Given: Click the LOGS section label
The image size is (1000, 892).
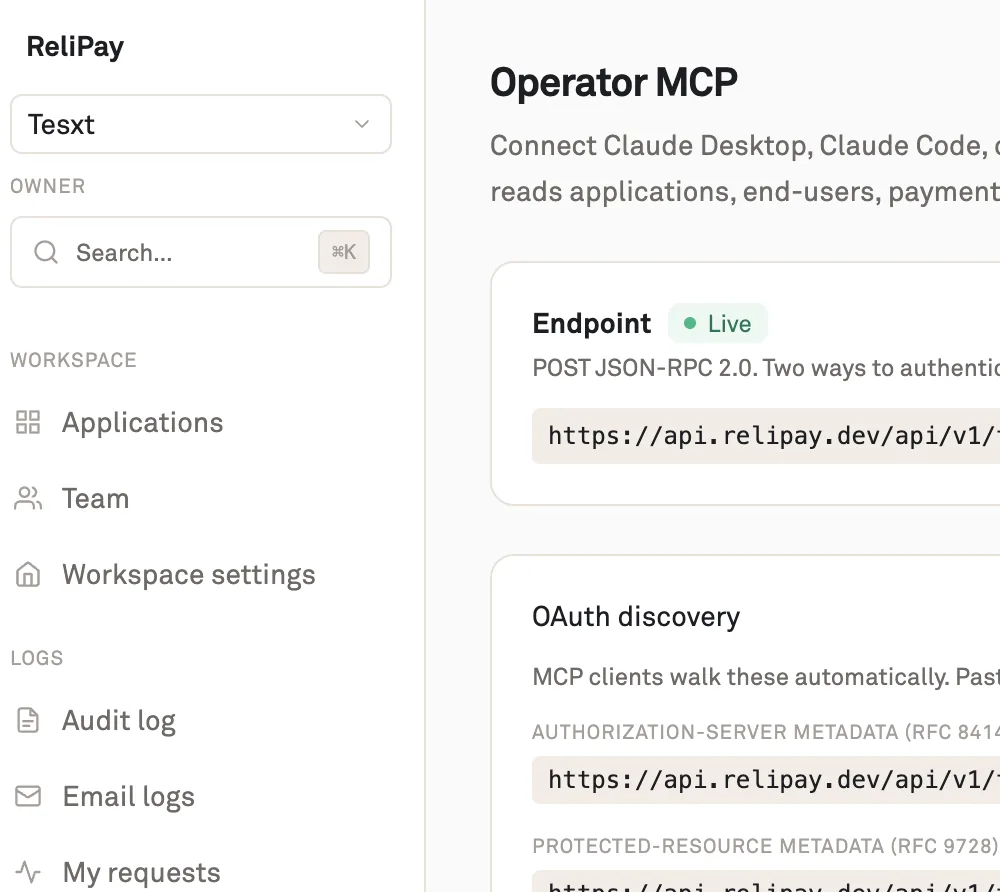Looking at the screenshot, I should 37,657.
